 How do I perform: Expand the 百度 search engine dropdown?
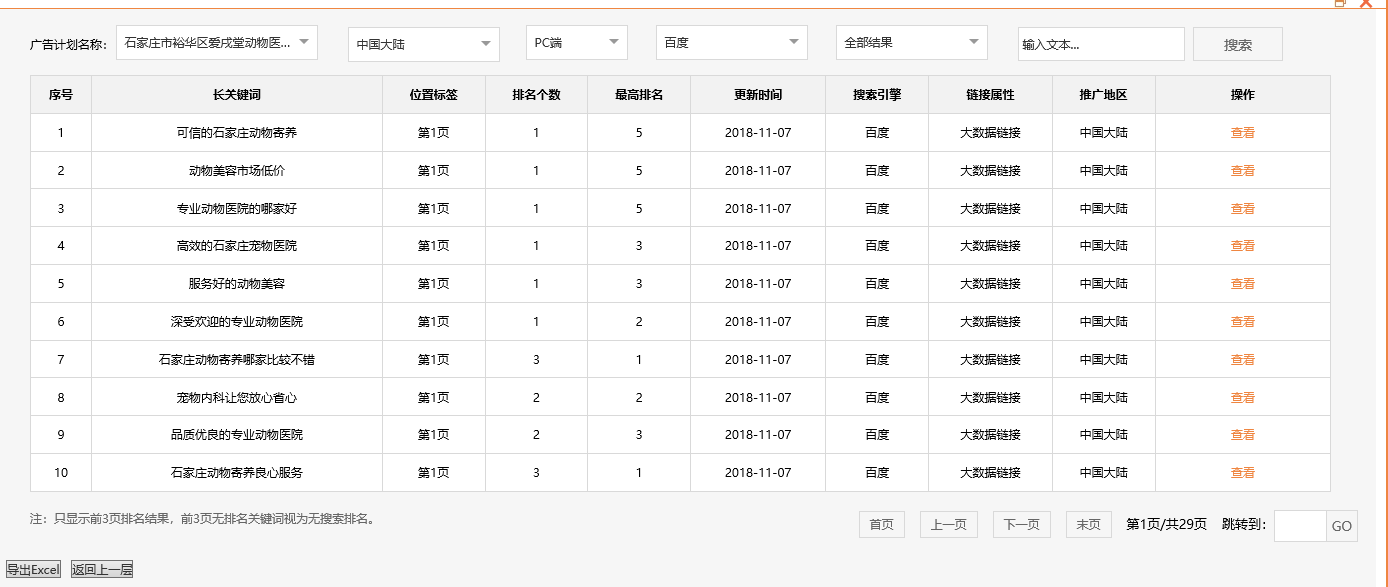(x=731, y=43)
